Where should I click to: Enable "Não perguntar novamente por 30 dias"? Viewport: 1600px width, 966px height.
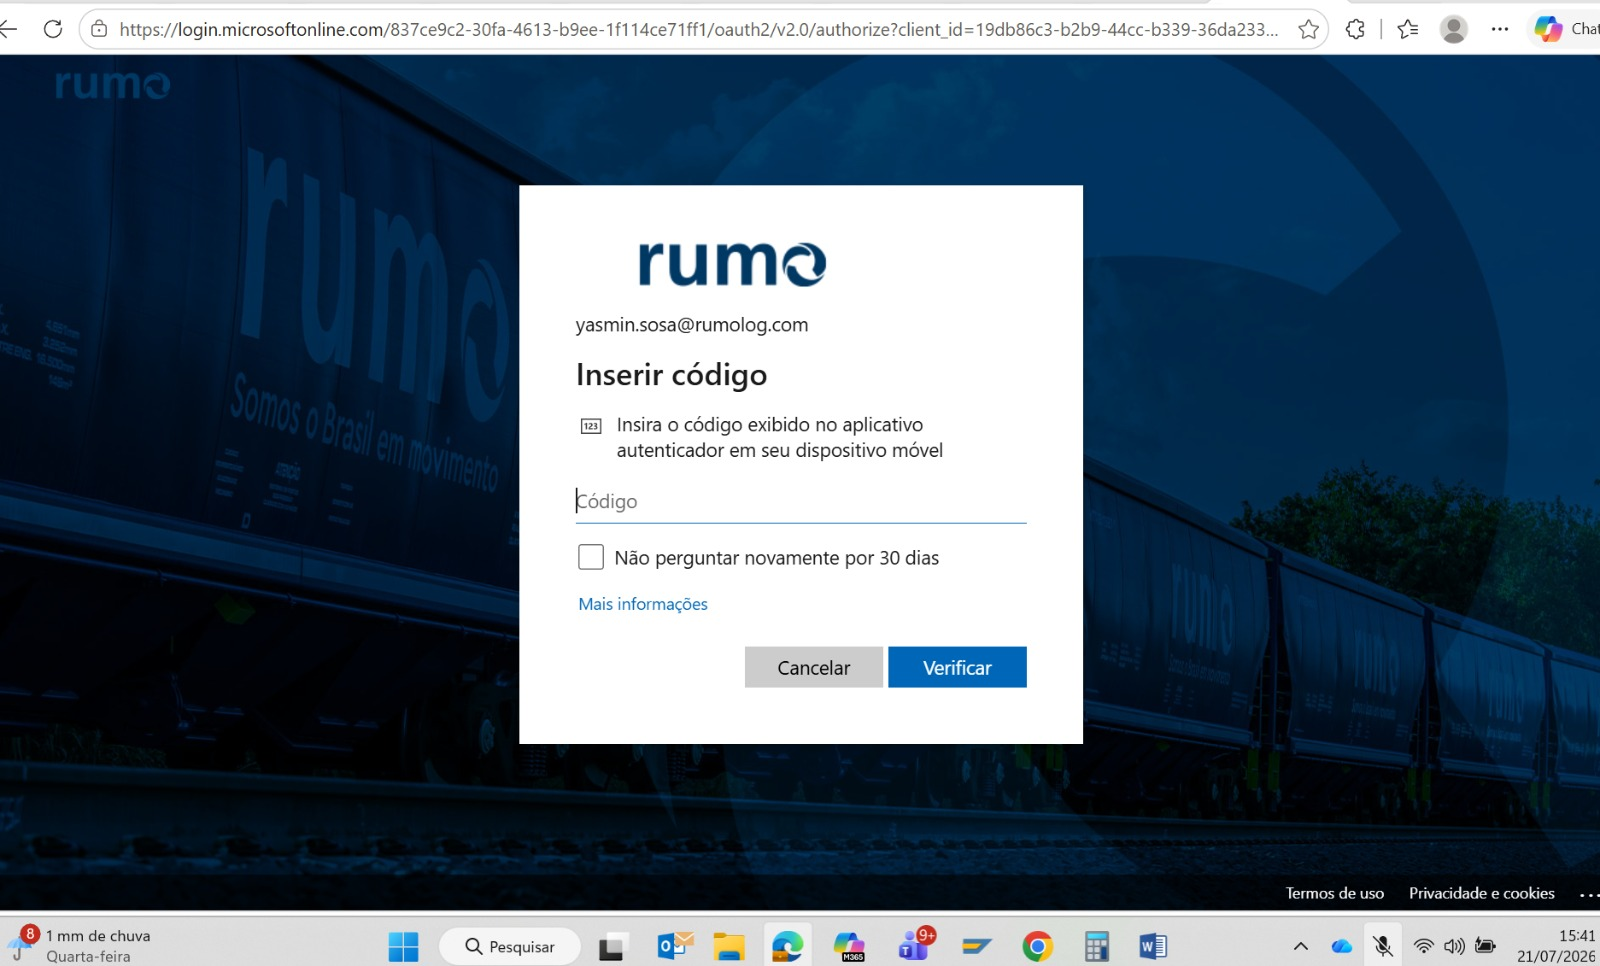coord(591,557)
